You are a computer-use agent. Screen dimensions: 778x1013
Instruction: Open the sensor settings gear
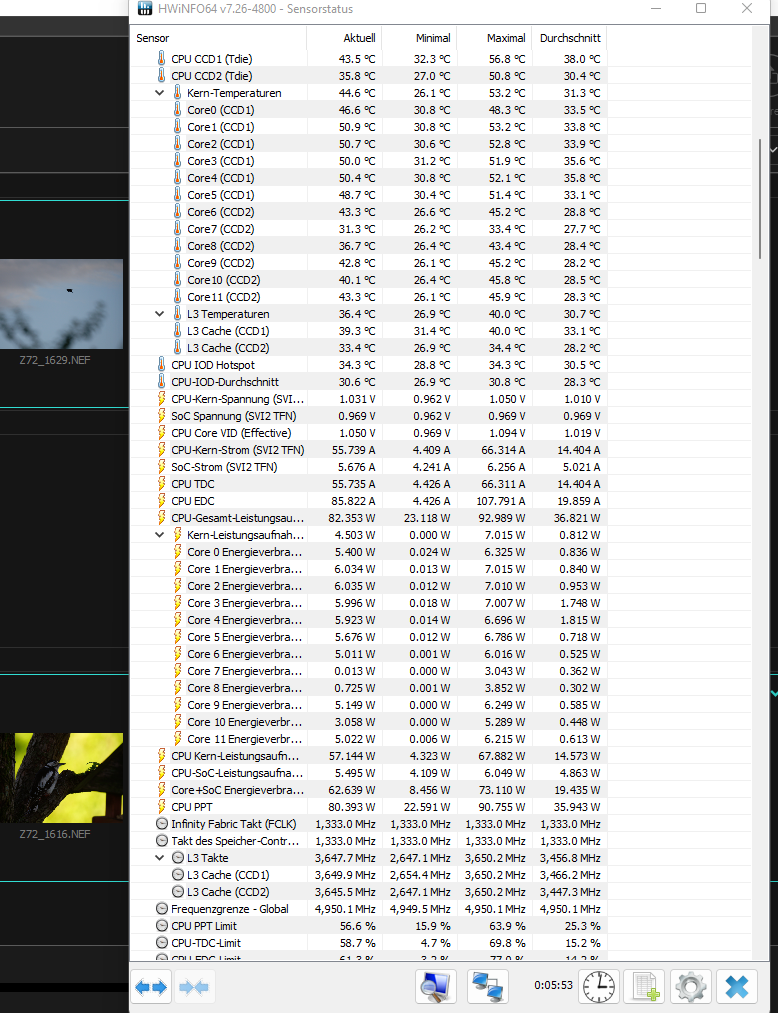tap(691, 987)
